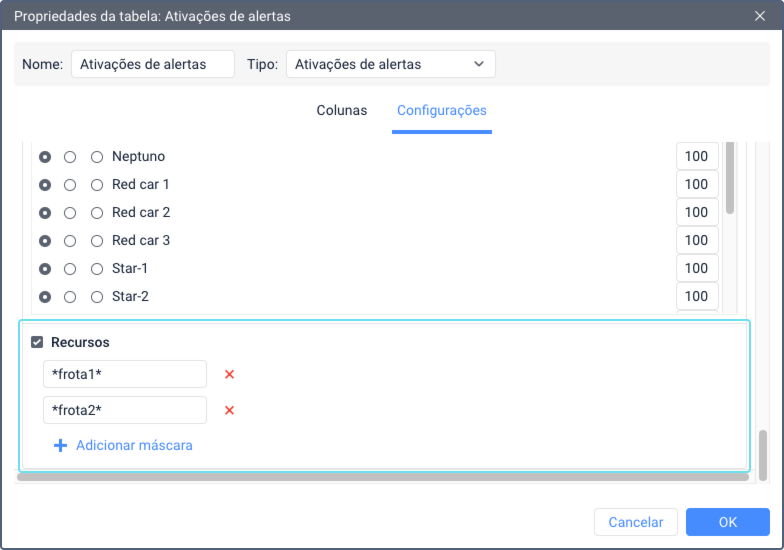This screenshot has width=784, height=550.
Task: Open the Configurações tab
Action: tap(441, 110)
